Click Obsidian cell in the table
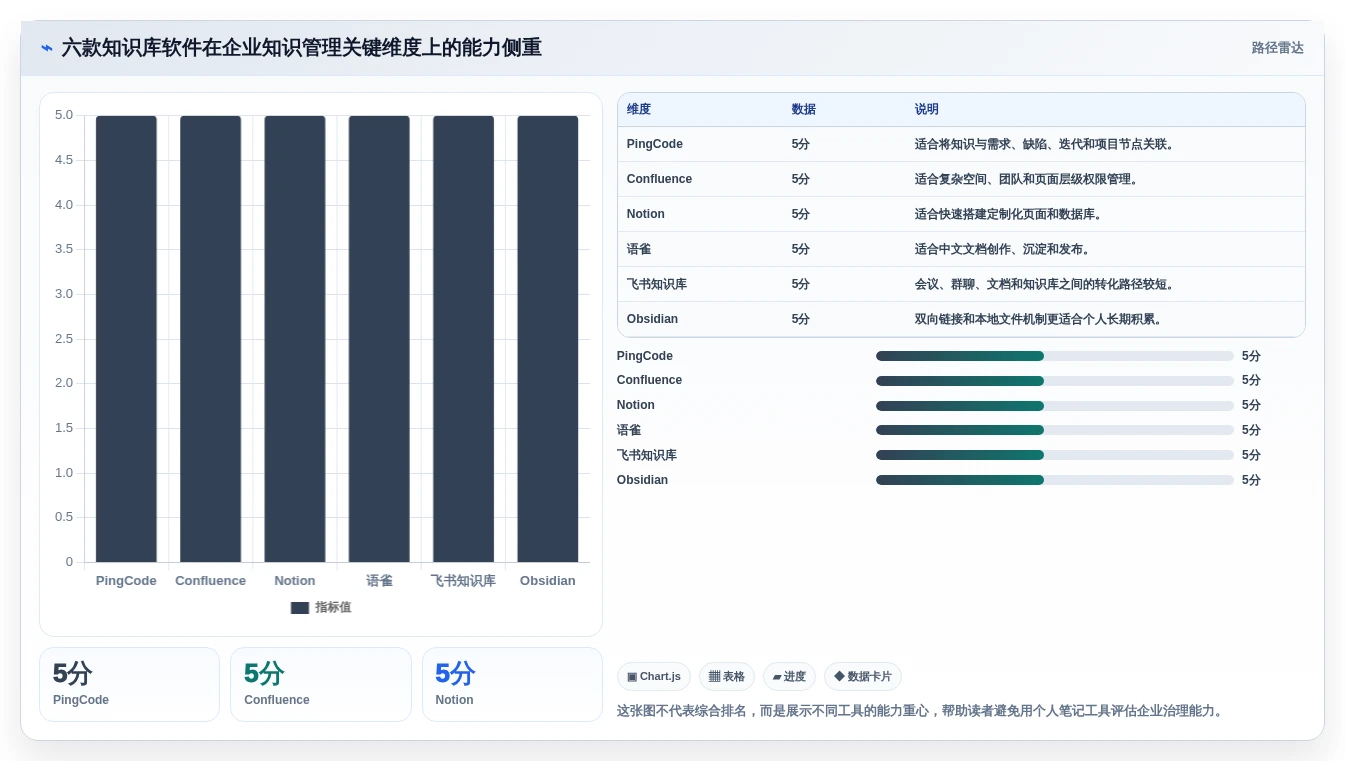 tap(652, 319)
